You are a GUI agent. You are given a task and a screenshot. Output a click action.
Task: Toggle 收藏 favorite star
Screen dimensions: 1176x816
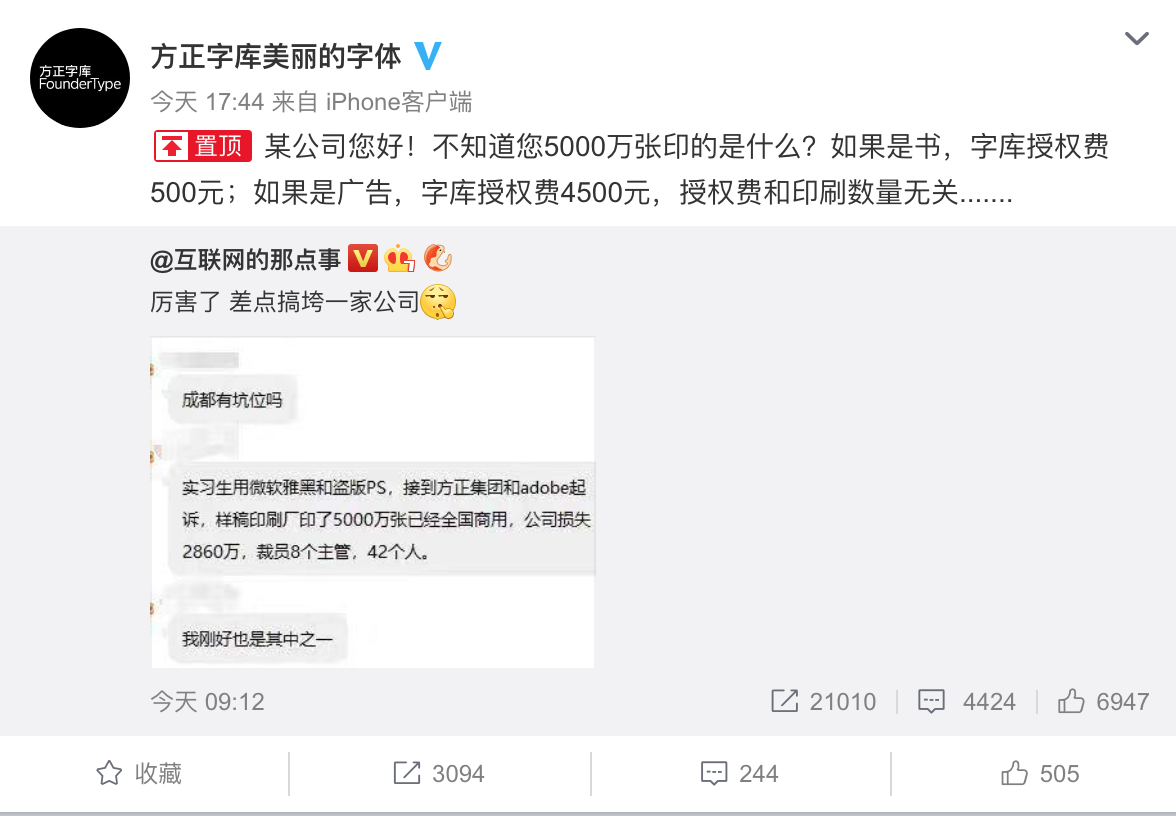click(139, 773)
